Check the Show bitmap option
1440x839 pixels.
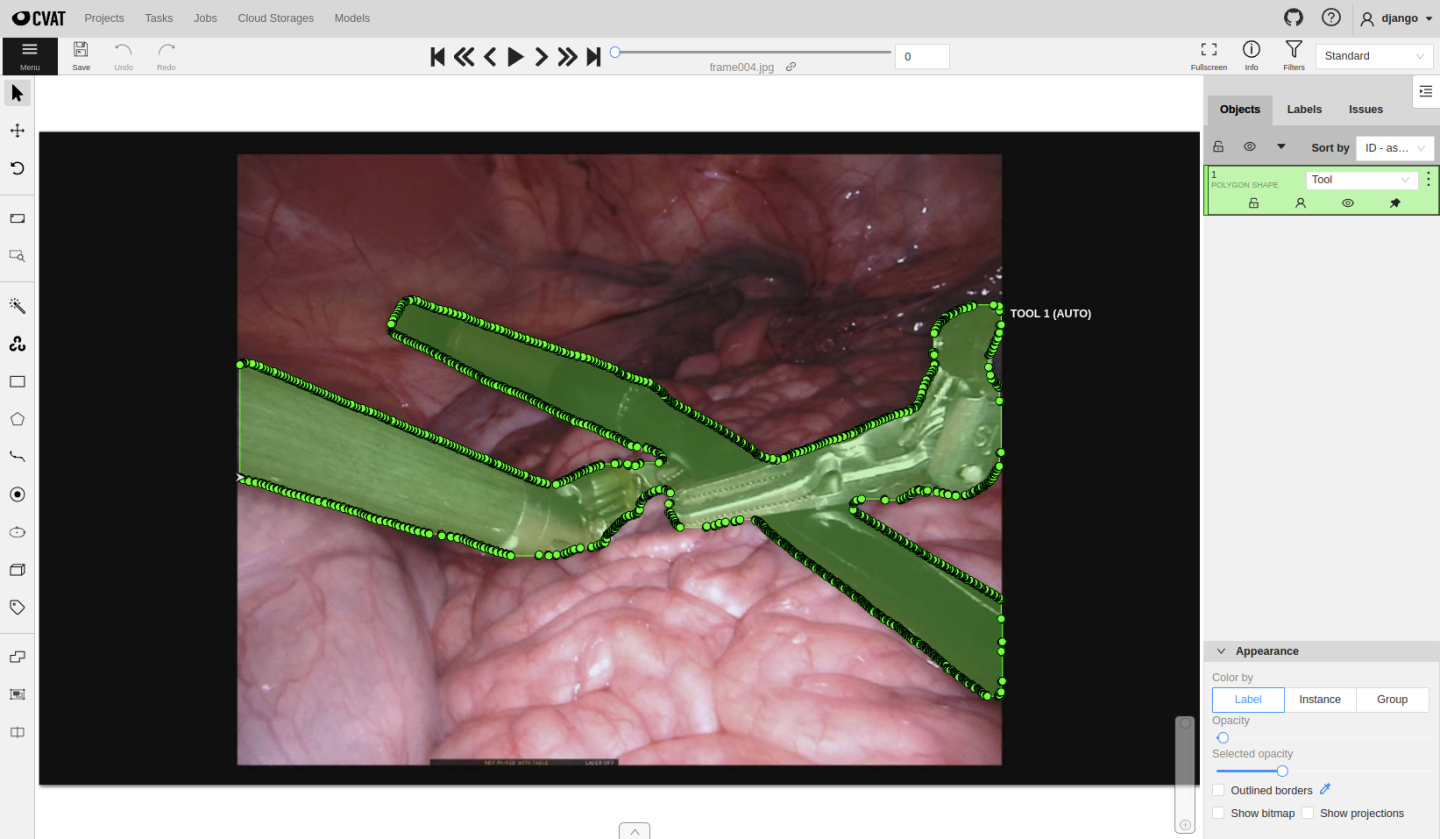pyautogui.click(x=1218, y=813)
